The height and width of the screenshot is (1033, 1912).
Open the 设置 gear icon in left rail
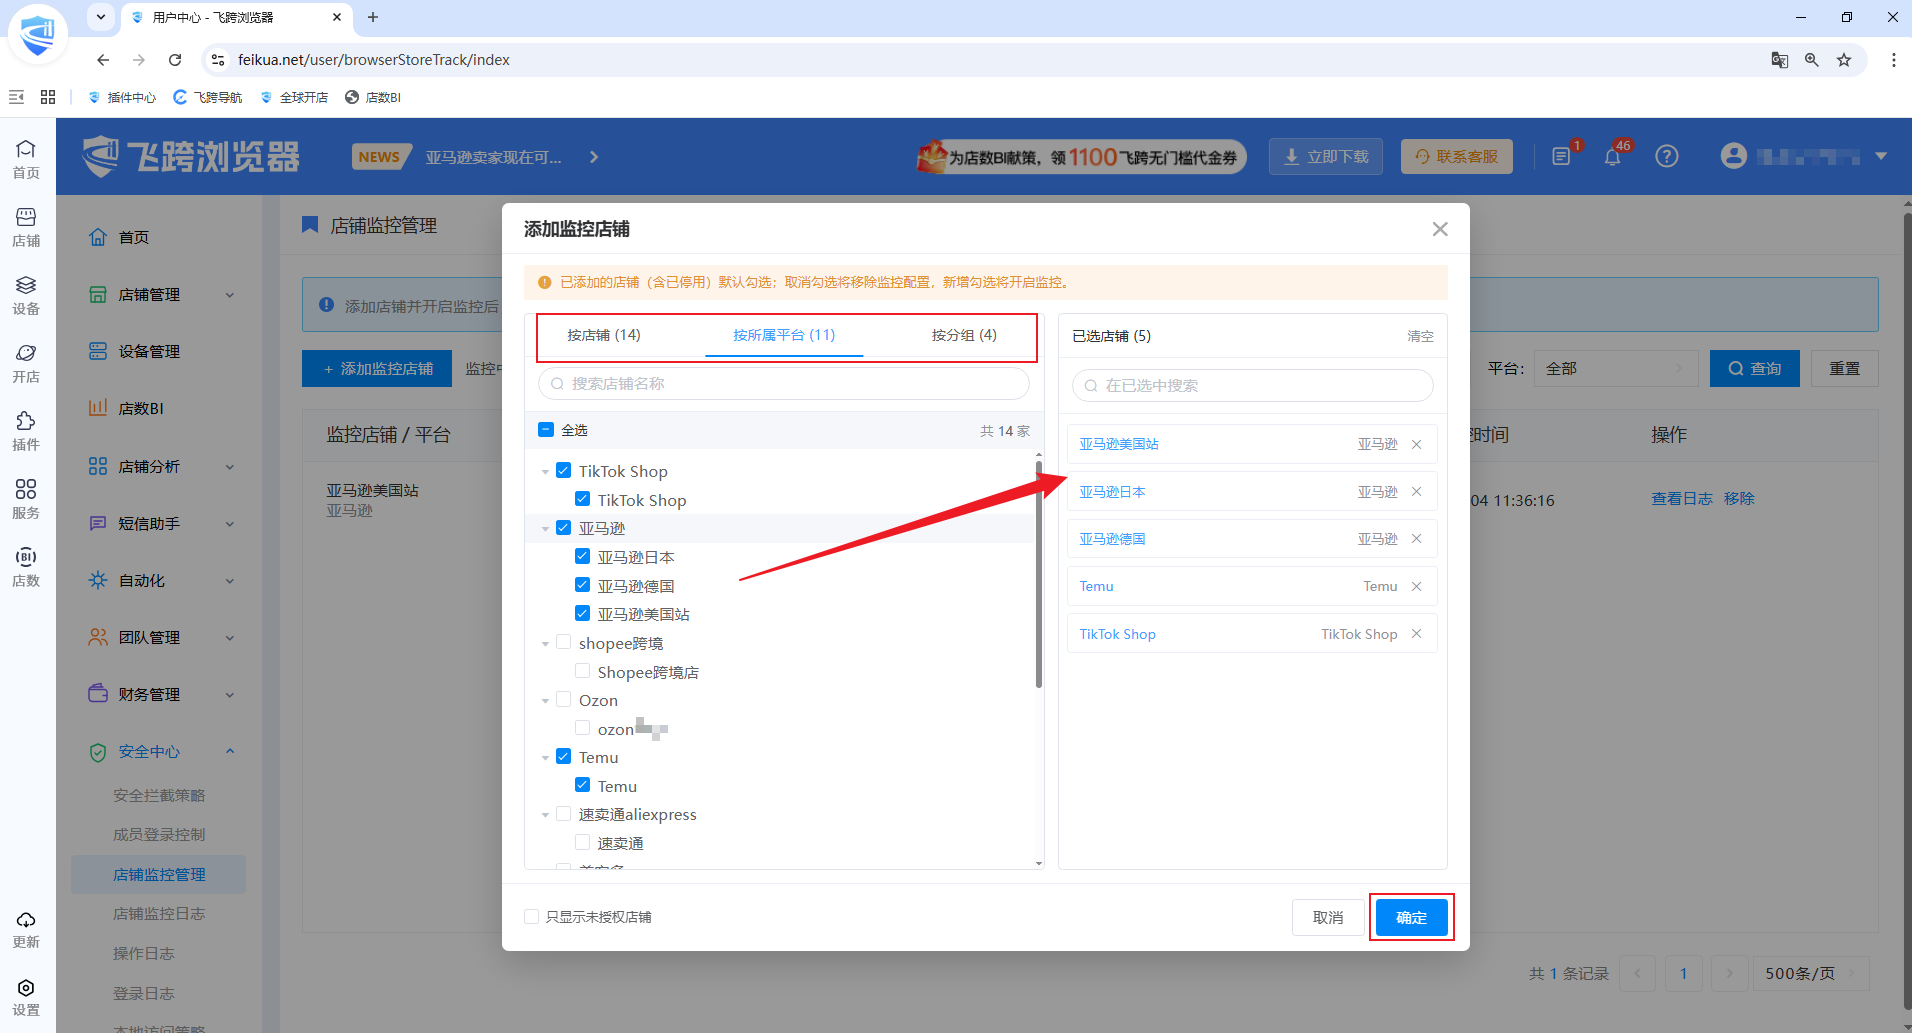[x=26, y=997]
